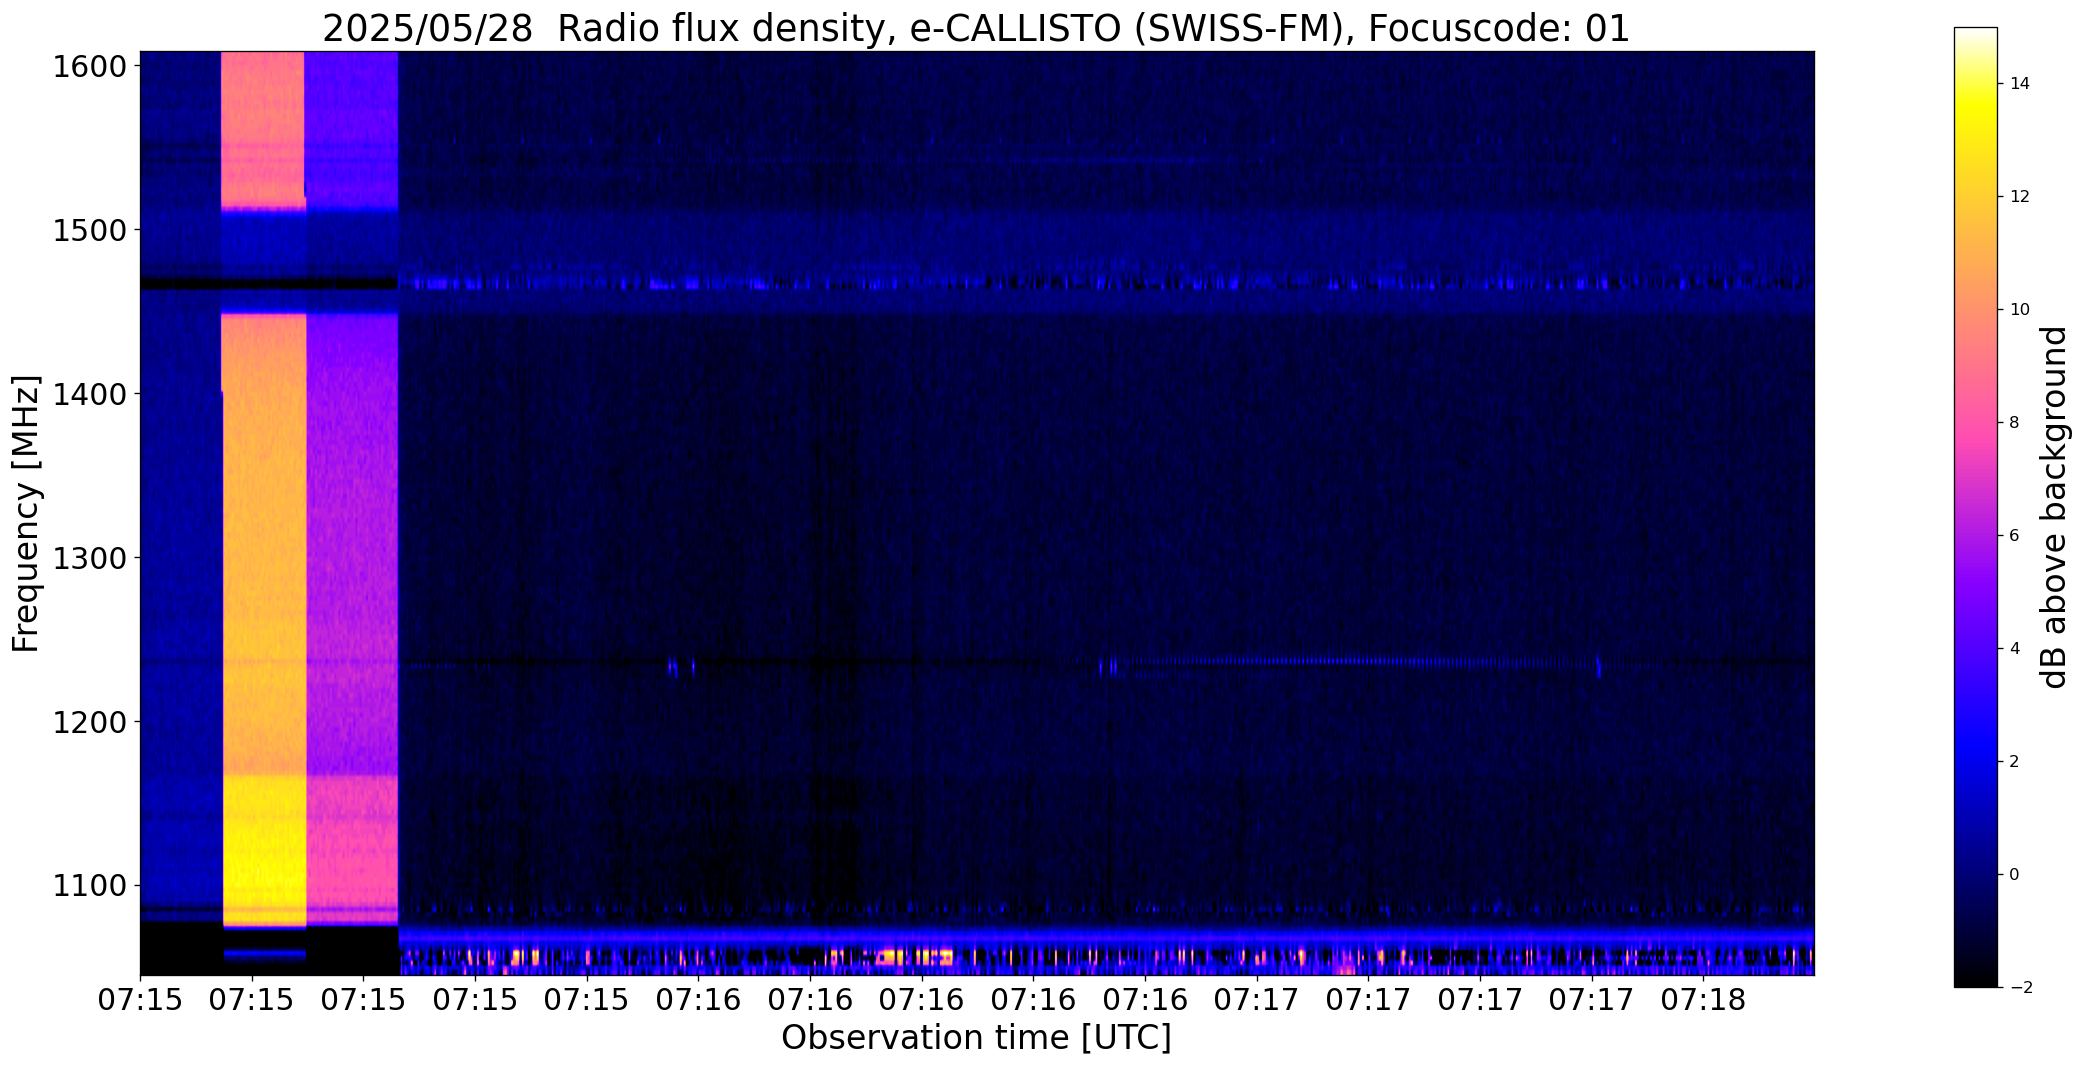
Task: Click the colorbar tick labeled 8
Action: click(x=2014, y=423)
